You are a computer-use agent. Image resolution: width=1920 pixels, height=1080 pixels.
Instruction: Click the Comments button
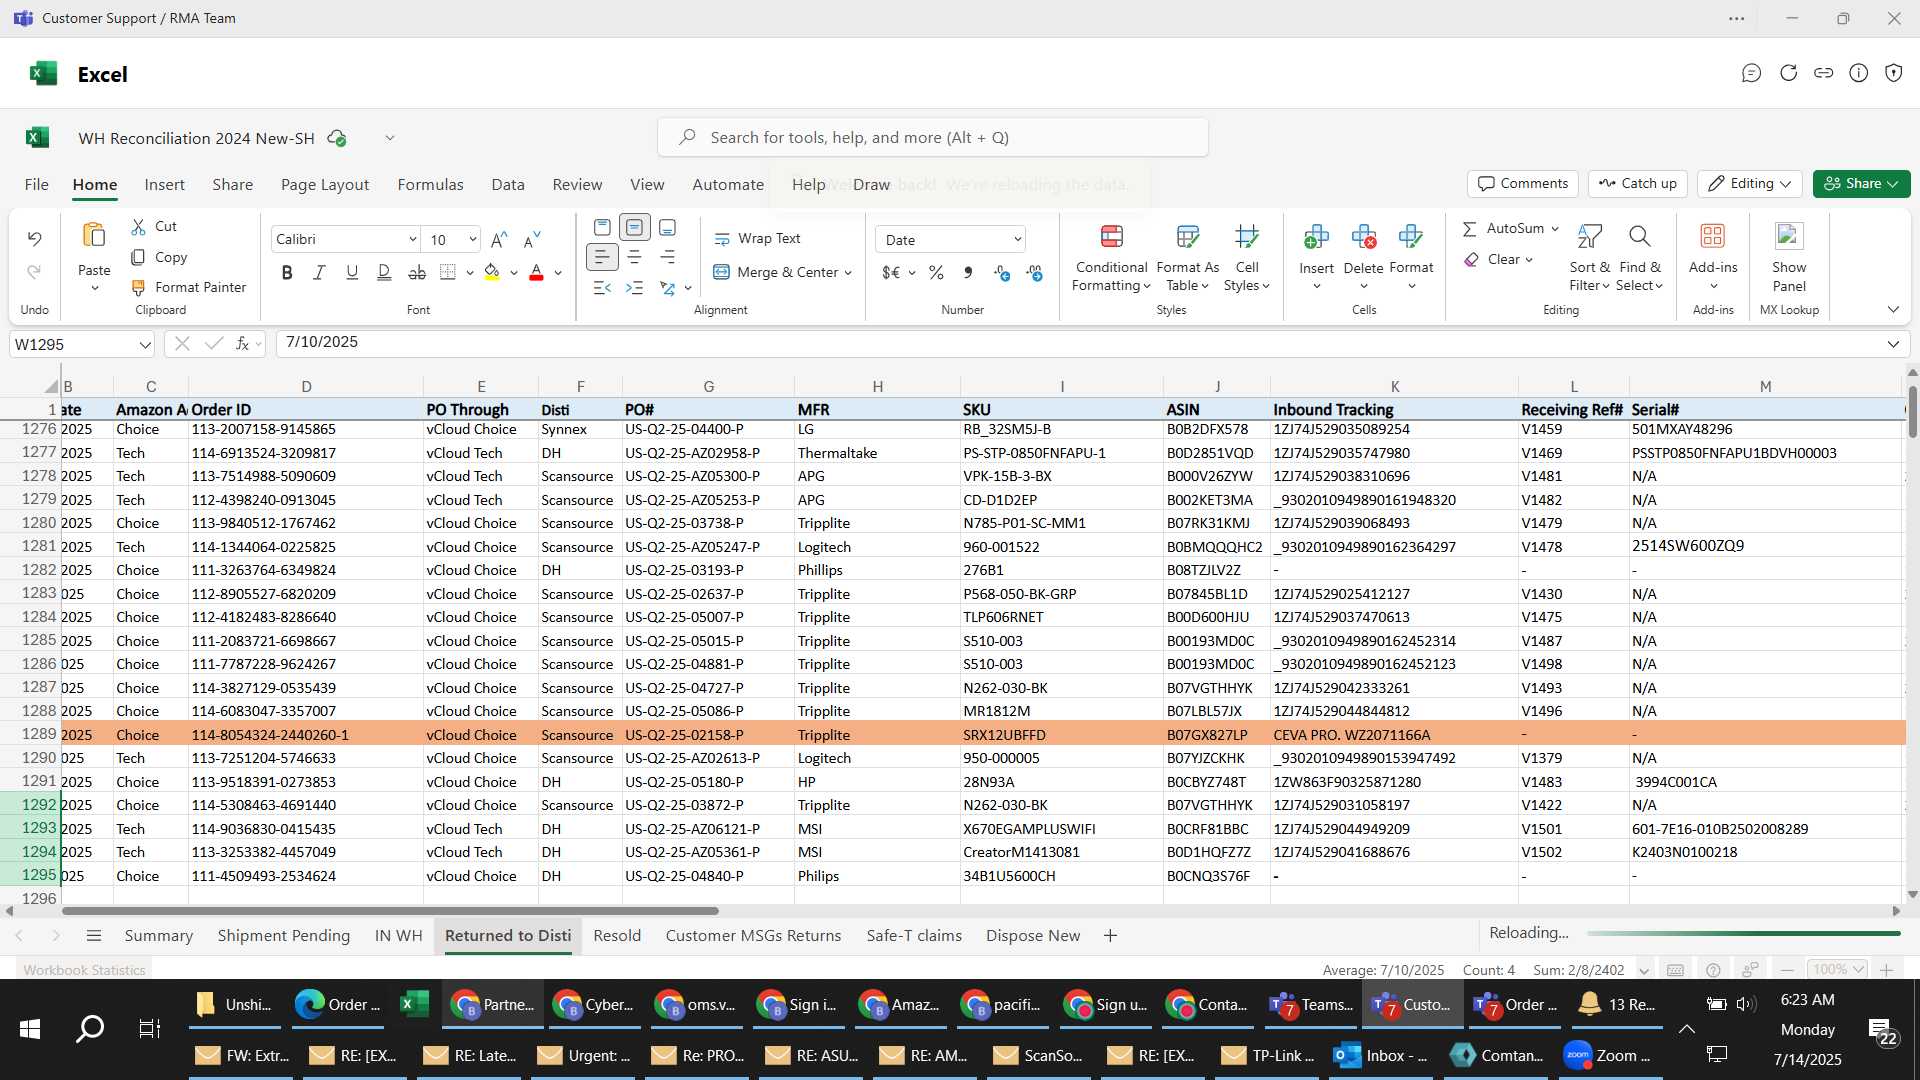coord(1523,184)
